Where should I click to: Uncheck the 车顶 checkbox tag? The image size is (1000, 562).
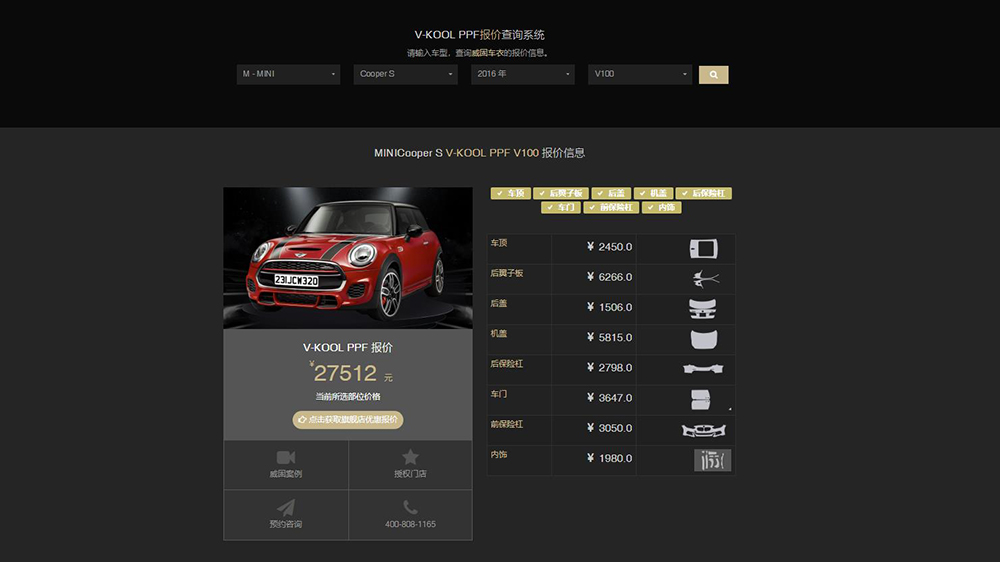(511, 193)
